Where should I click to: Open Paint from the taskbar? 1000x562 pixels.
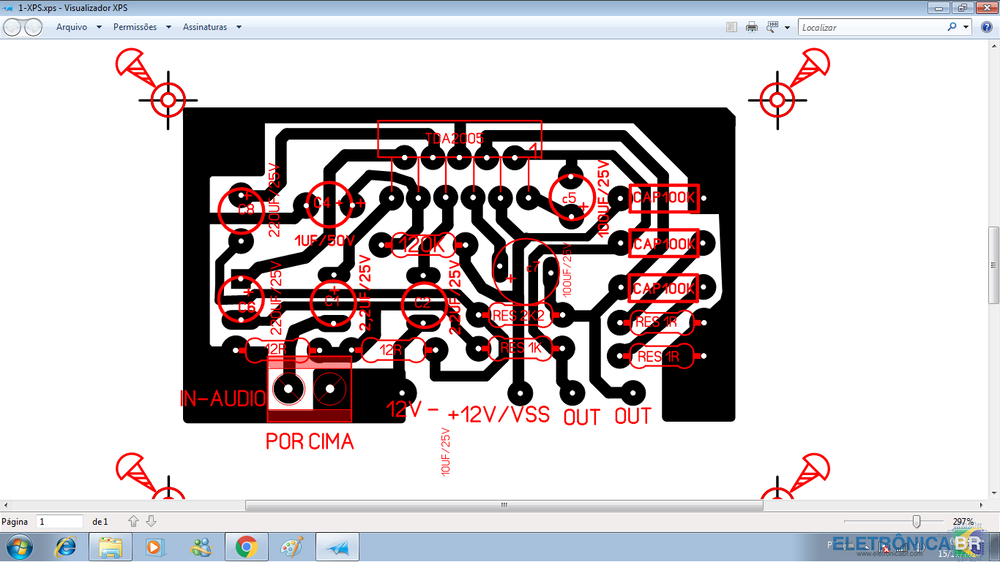point(291,547)
